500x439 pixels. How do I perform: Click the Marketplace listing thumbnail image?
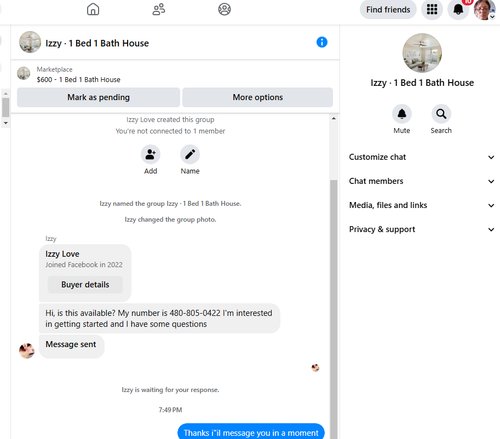[x=24, y=73]
